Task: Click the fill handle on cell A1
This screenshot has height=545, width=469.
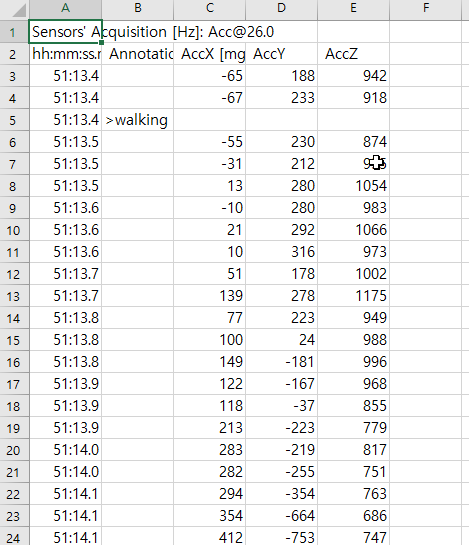Action: point(101,42)
